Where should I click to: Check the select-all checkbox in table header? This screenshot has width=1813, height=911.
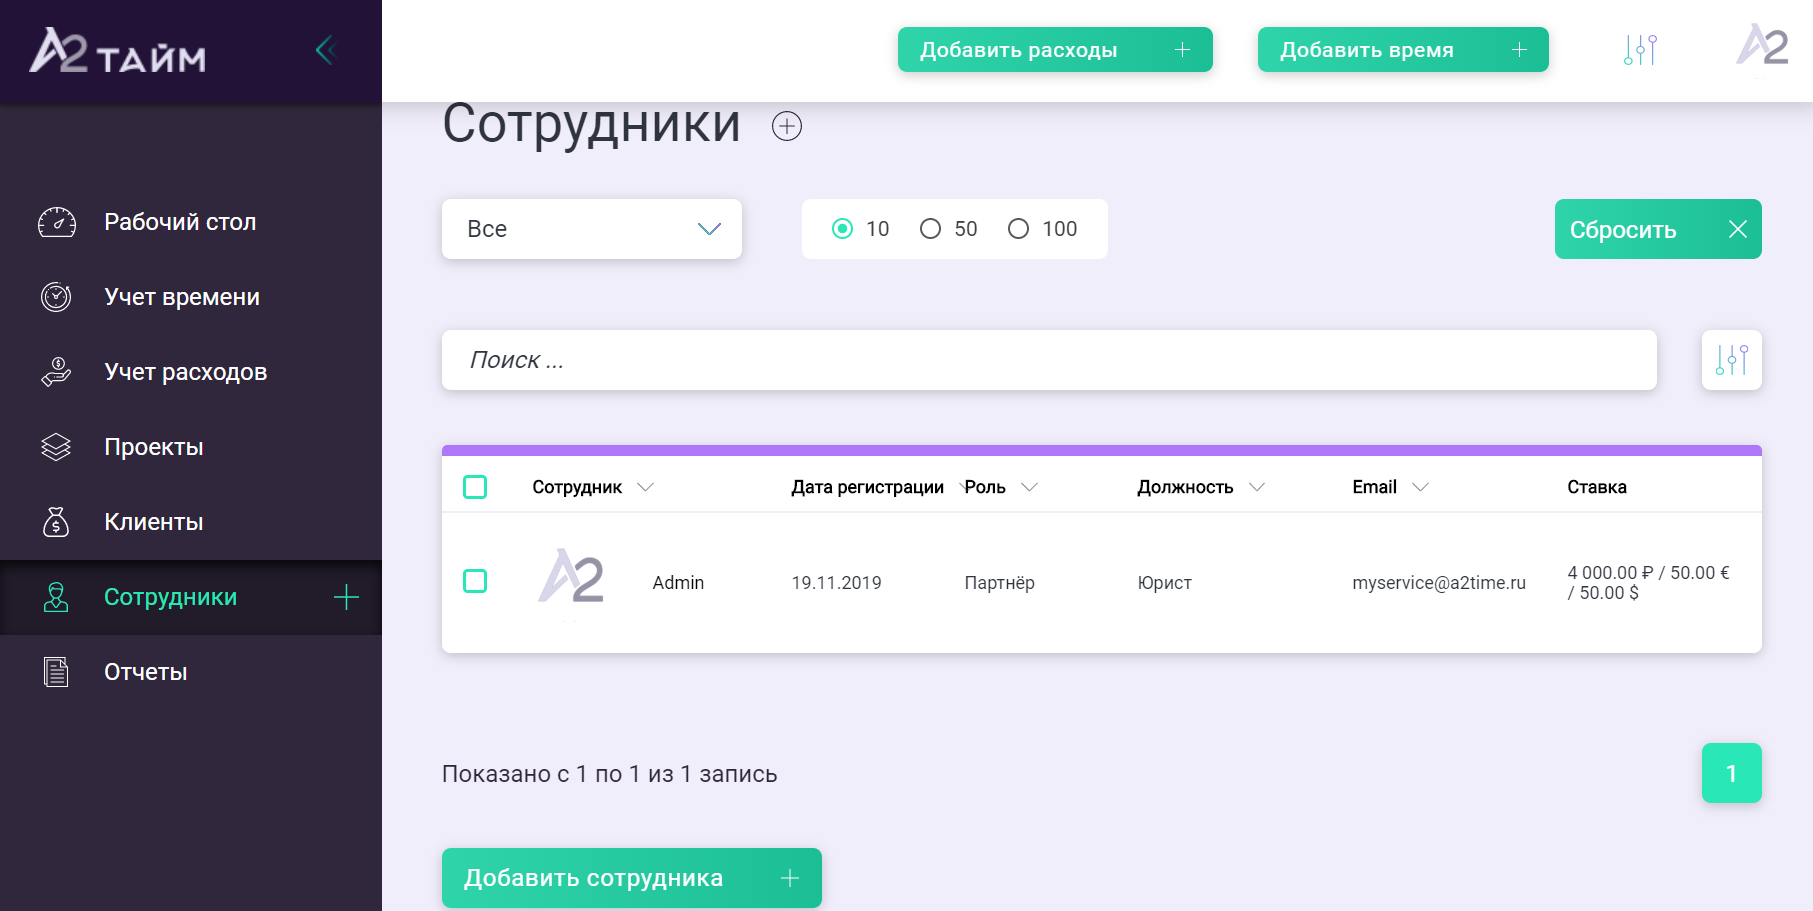click(476, 486)
